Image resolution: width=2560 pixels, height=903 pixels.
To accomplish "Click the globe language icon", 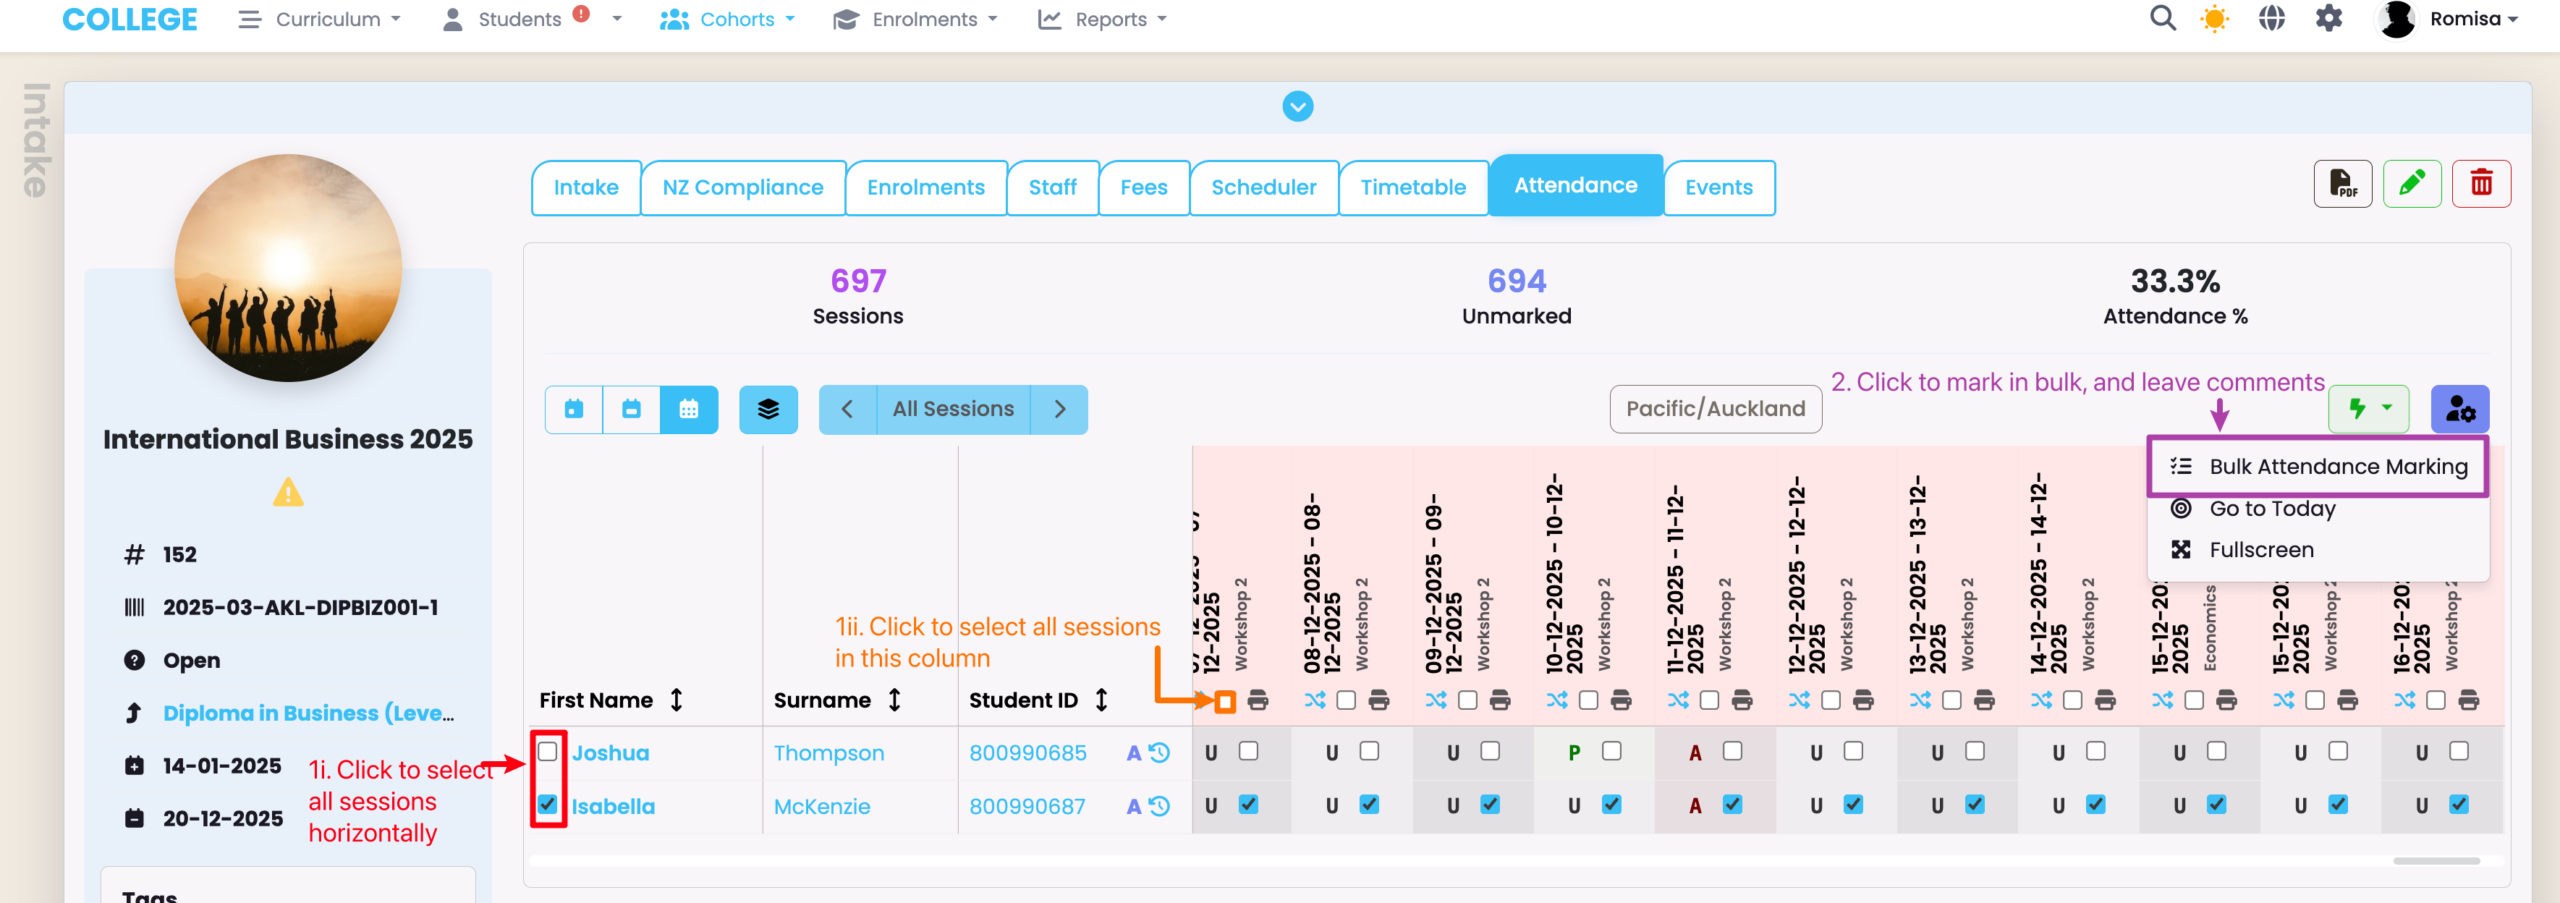I will [2272, 19].
